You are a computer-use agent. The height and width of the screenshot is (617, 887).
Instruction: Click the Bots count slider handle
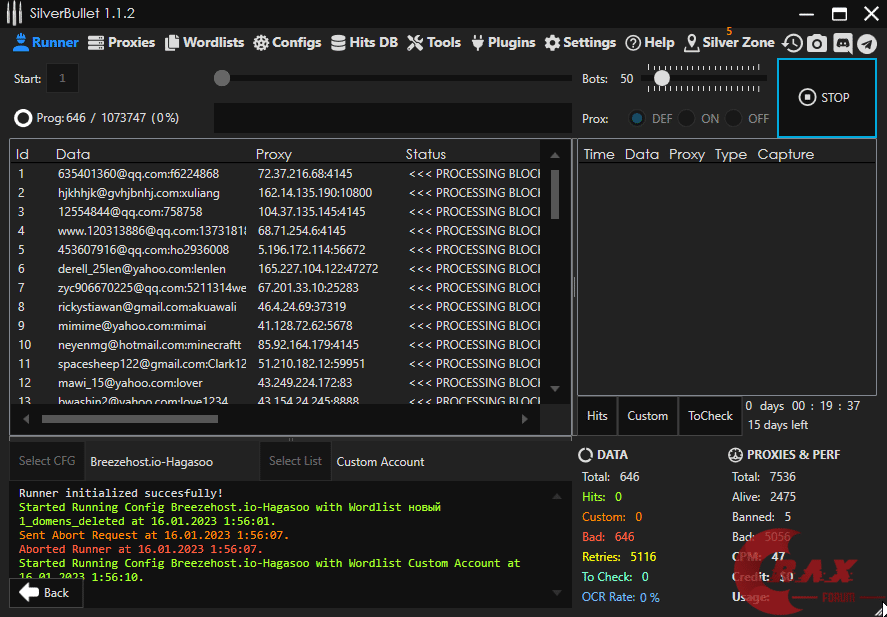[661, 78]
